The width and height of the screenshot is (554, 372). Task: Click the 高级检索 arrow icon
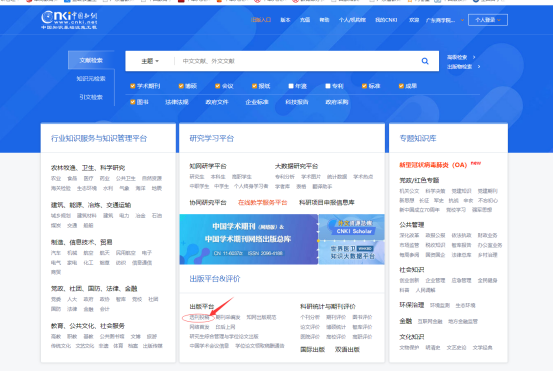pos(474,57)
